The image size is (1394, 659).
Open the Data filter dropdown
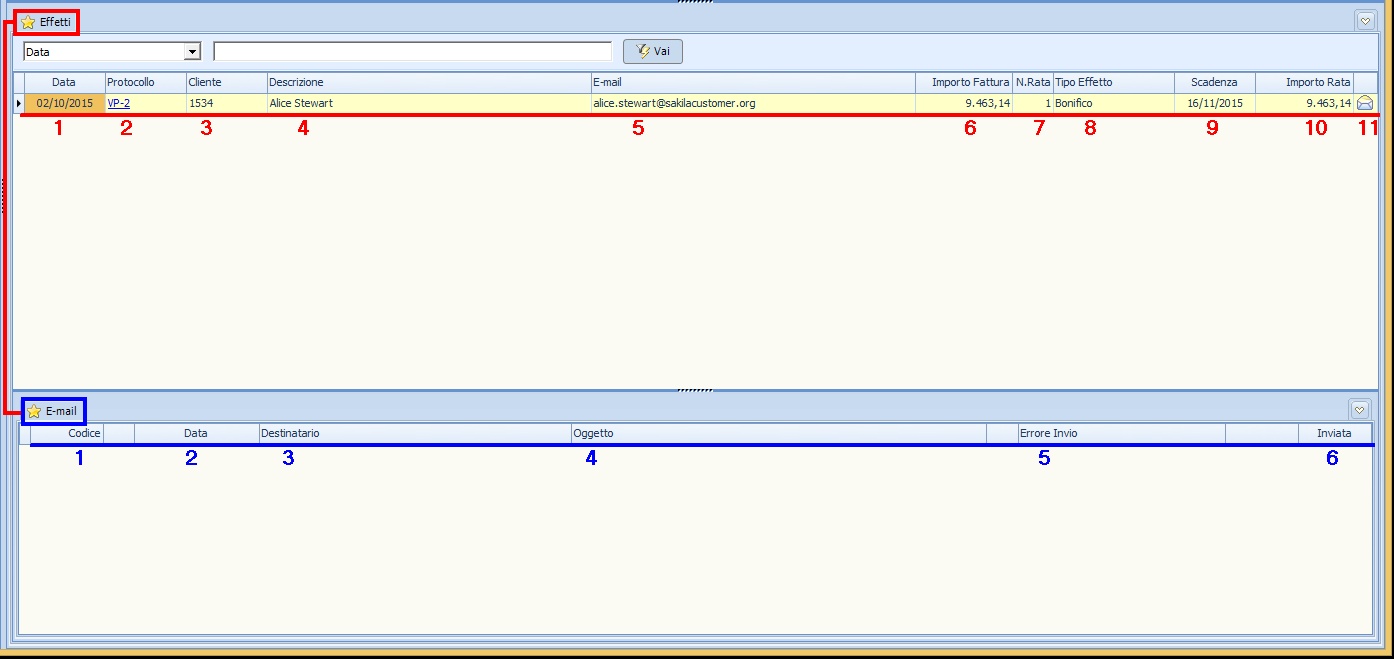pos(193,52)
